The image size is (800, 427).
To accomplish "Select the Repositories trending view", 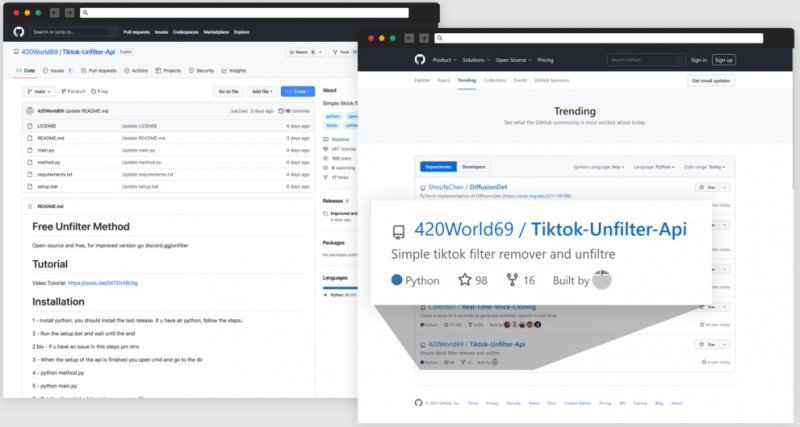I will [x=439, y=167].
